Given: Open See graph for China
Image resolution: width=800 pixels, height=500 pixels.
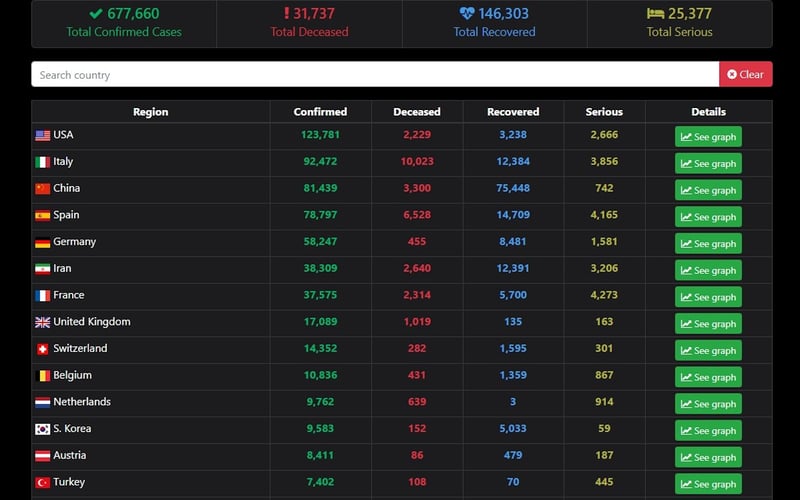Looking at the screenshot, I should pyautogui.click(x=708, y=190).
